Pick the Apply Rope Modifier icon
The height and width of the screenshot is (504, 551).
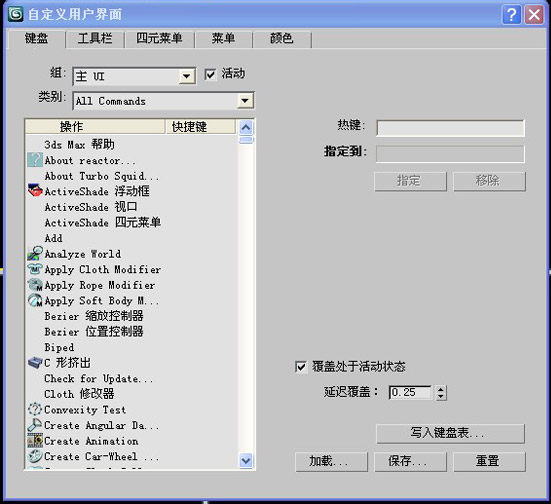point(35,285)
